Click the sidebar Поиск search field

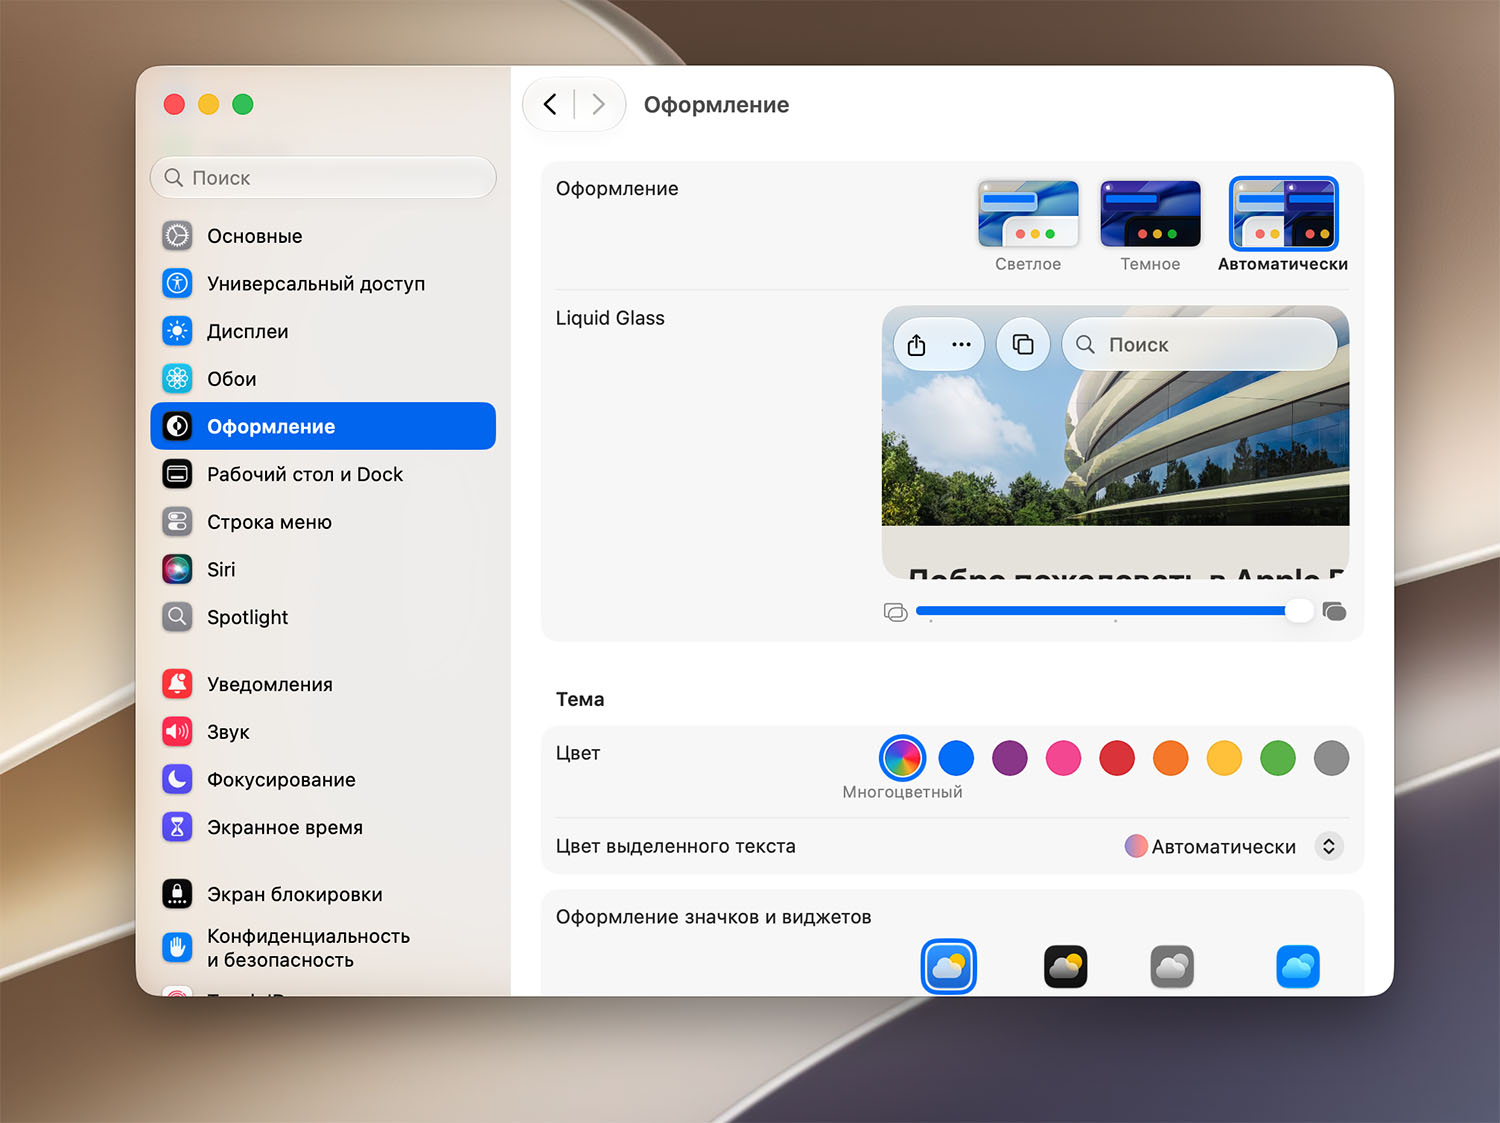(323, 177)
